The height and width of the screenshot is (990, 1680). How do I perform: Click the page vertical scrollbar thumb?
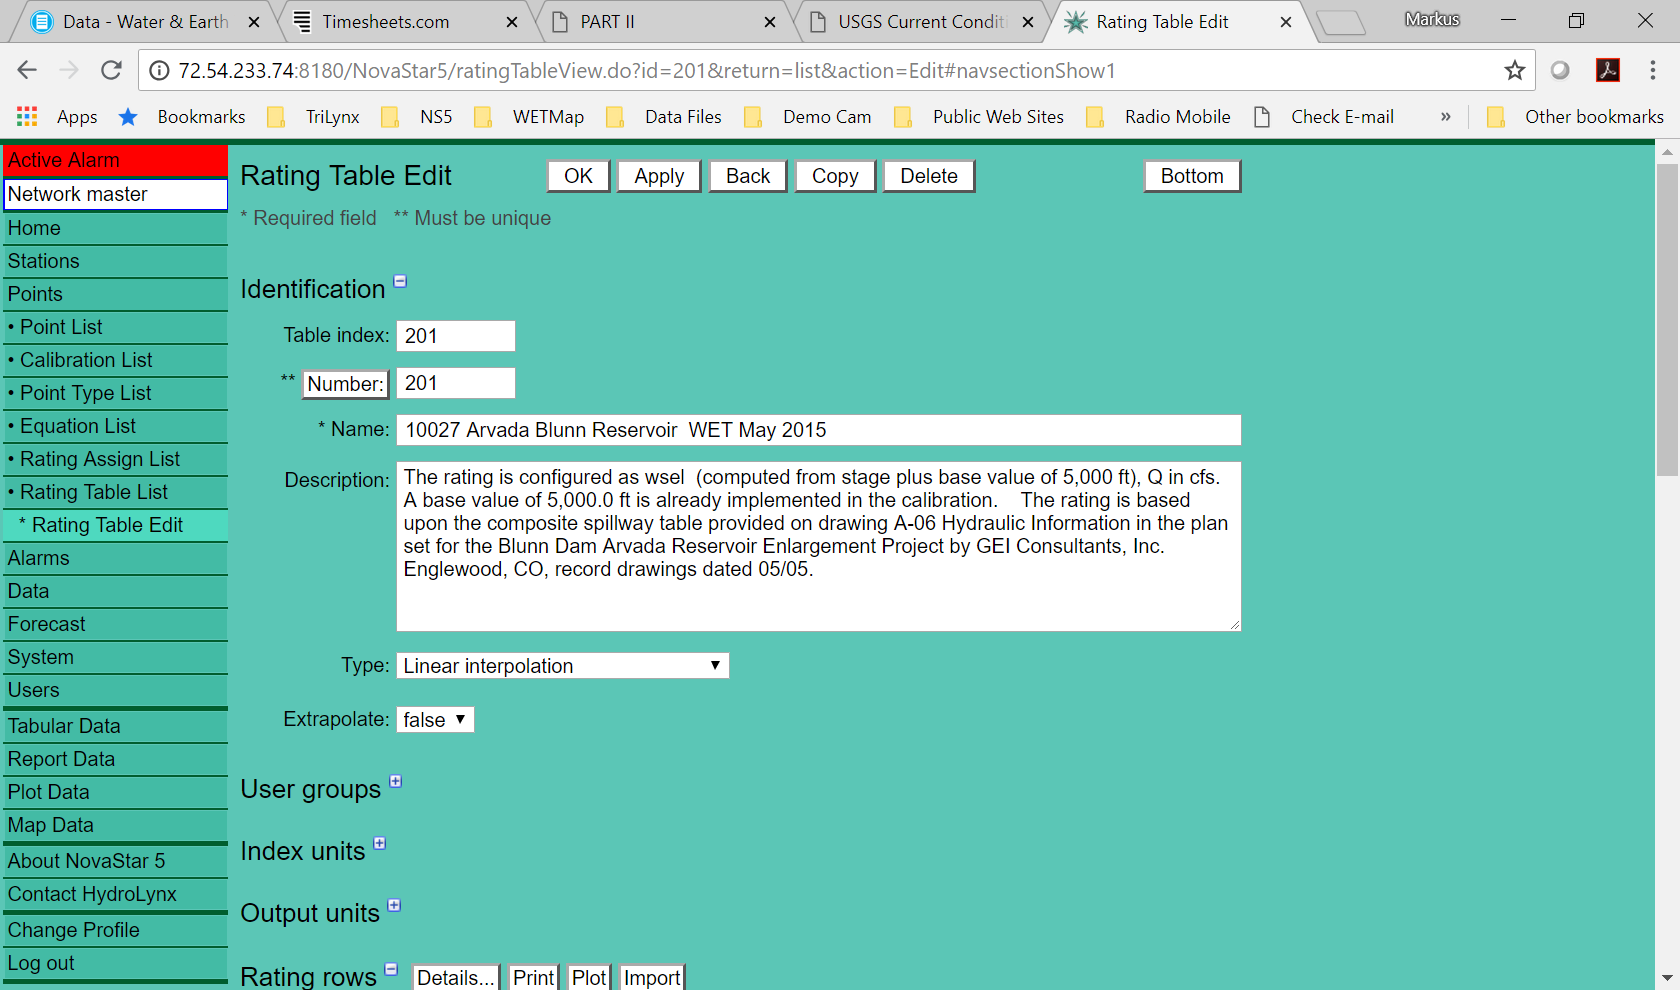click(1667, 320)
